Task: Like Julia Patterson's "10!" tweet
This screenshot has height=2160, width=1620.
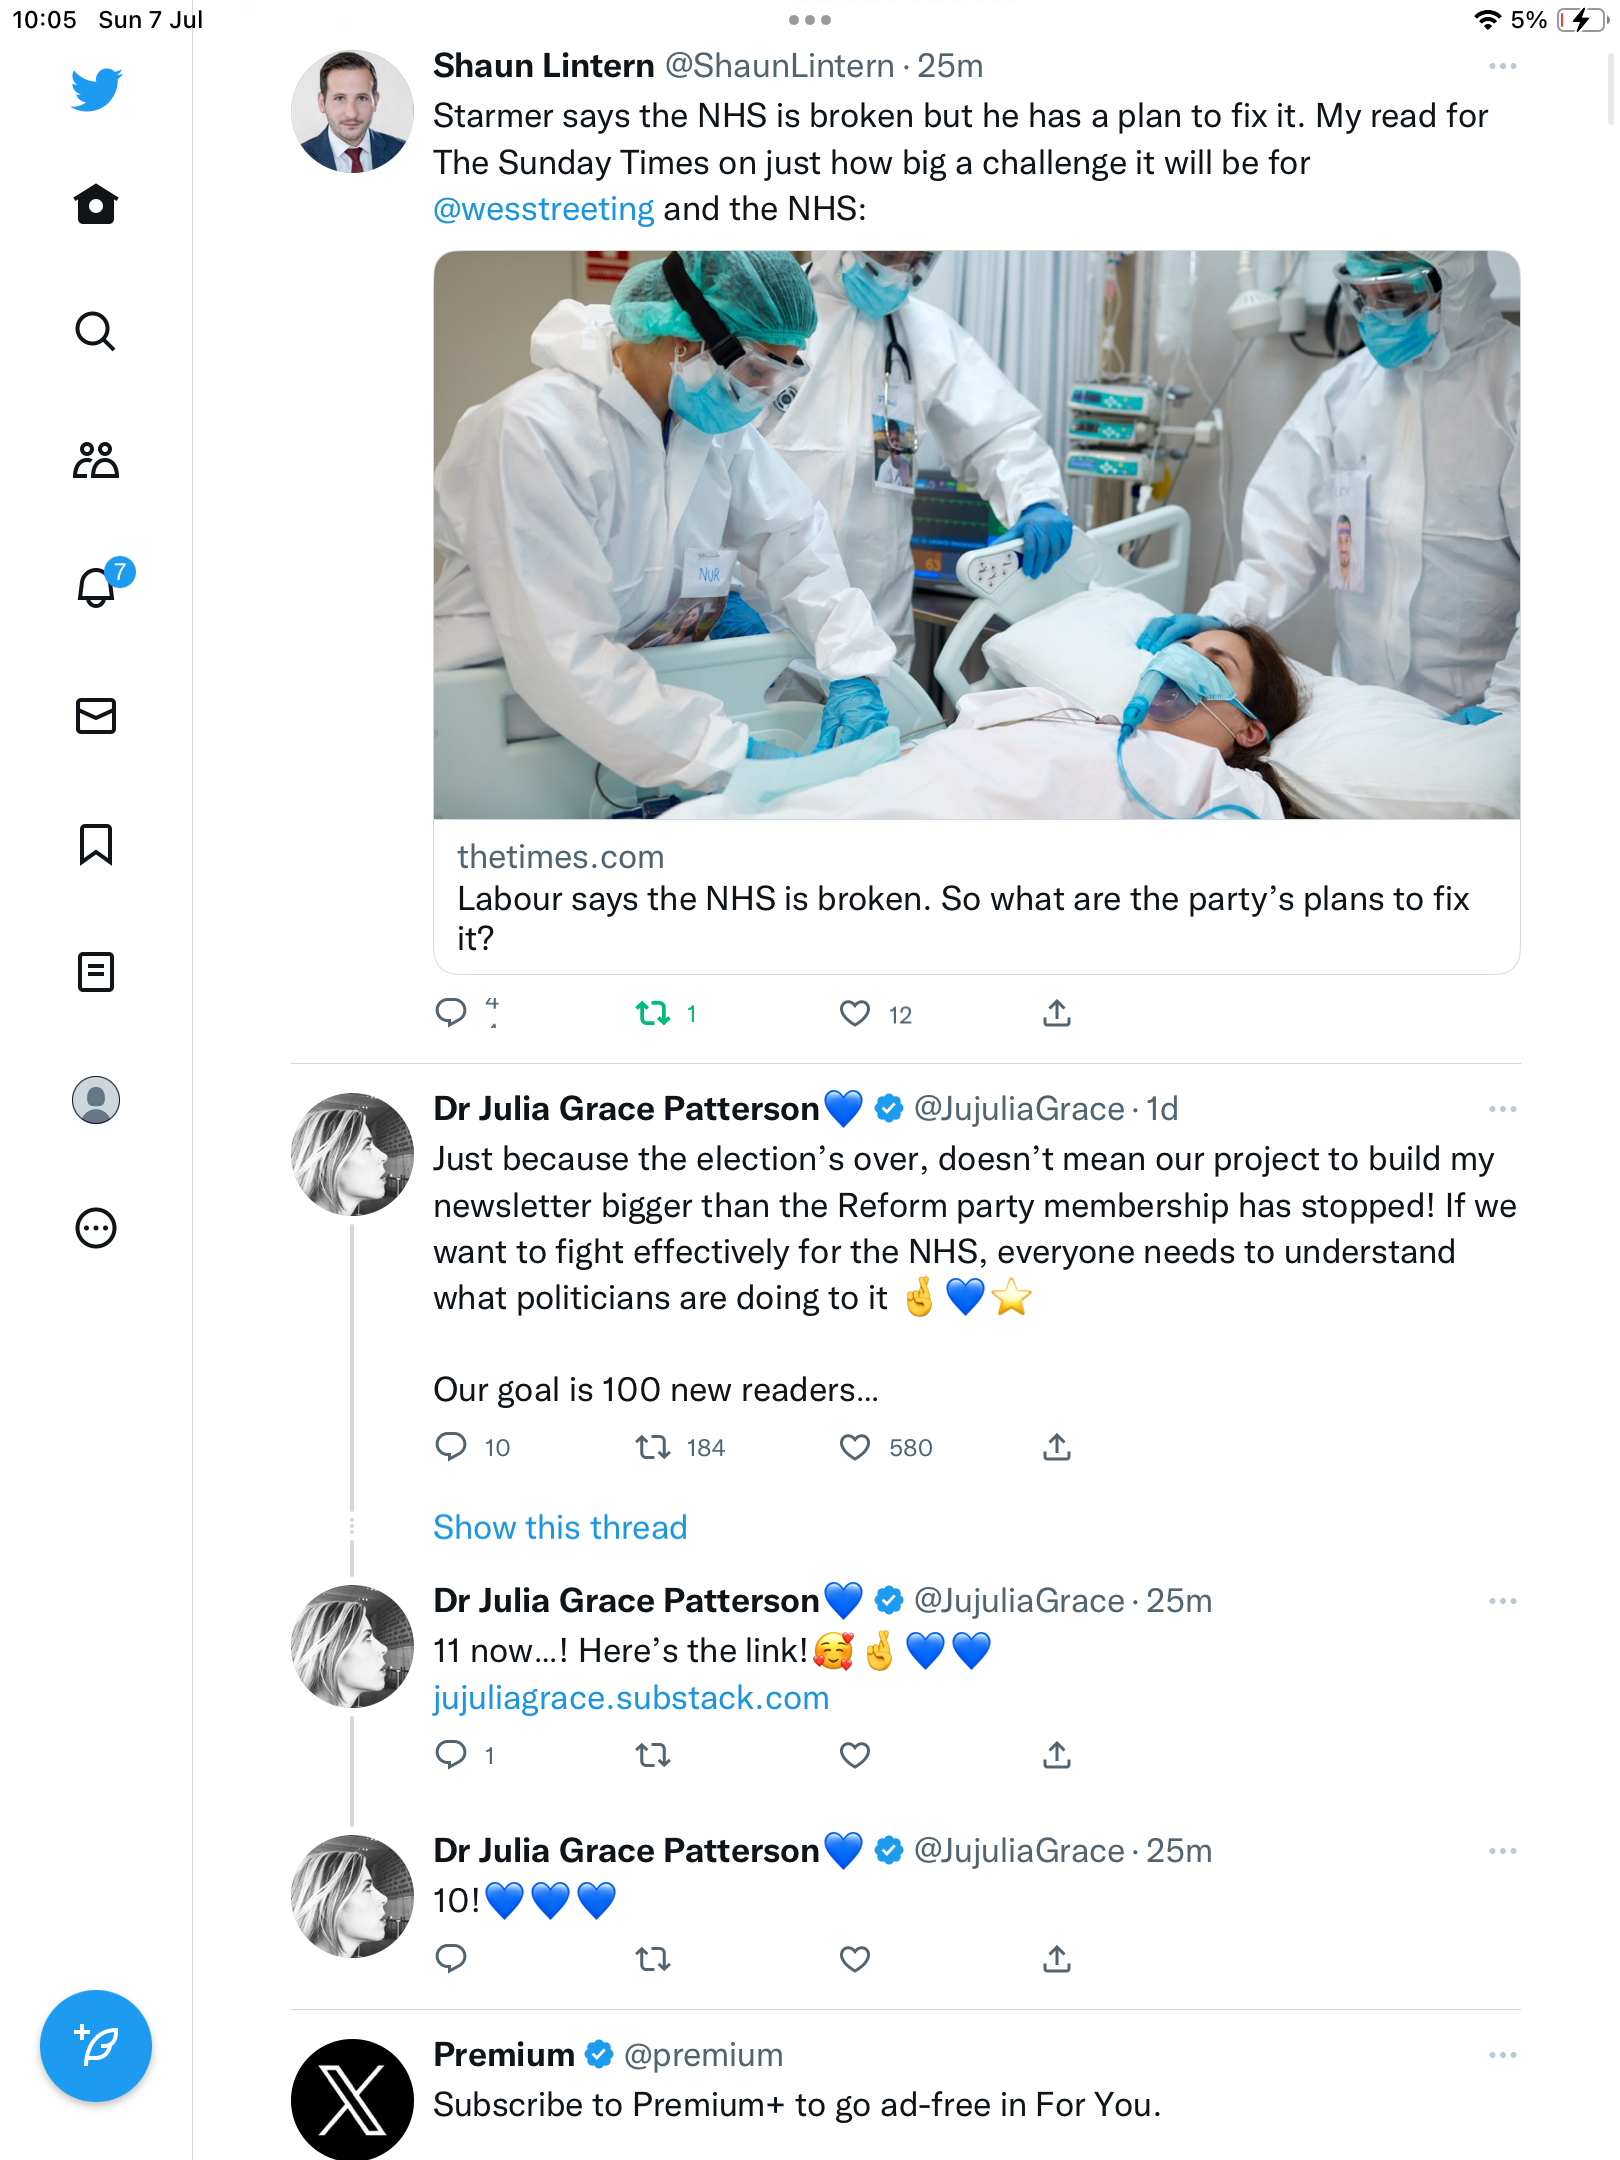Action: coord(855,1959)
